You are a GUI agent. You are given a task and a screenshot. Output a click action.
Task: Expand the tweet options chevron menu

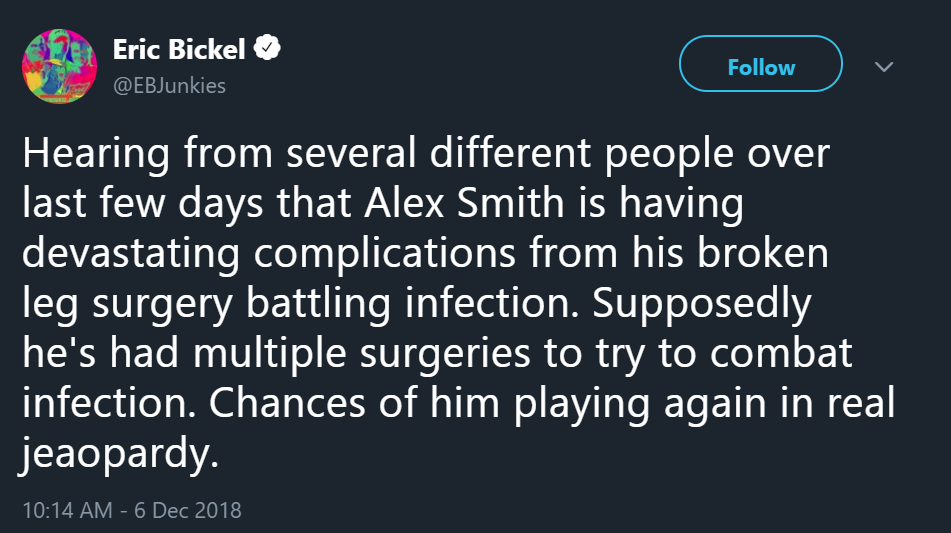point(884,67)
